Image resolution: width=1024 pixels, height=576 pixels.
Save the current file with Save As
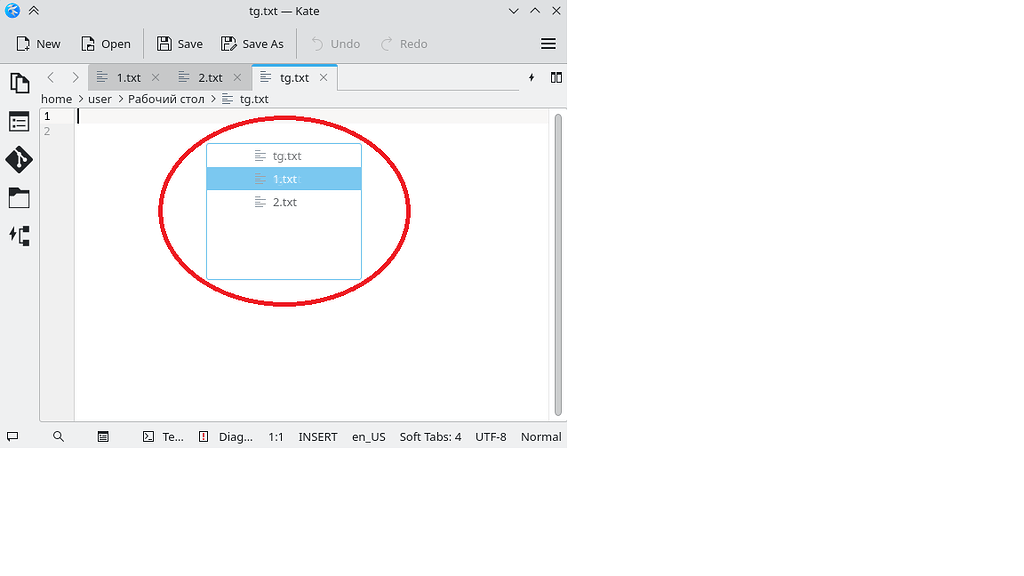[252, 43]
